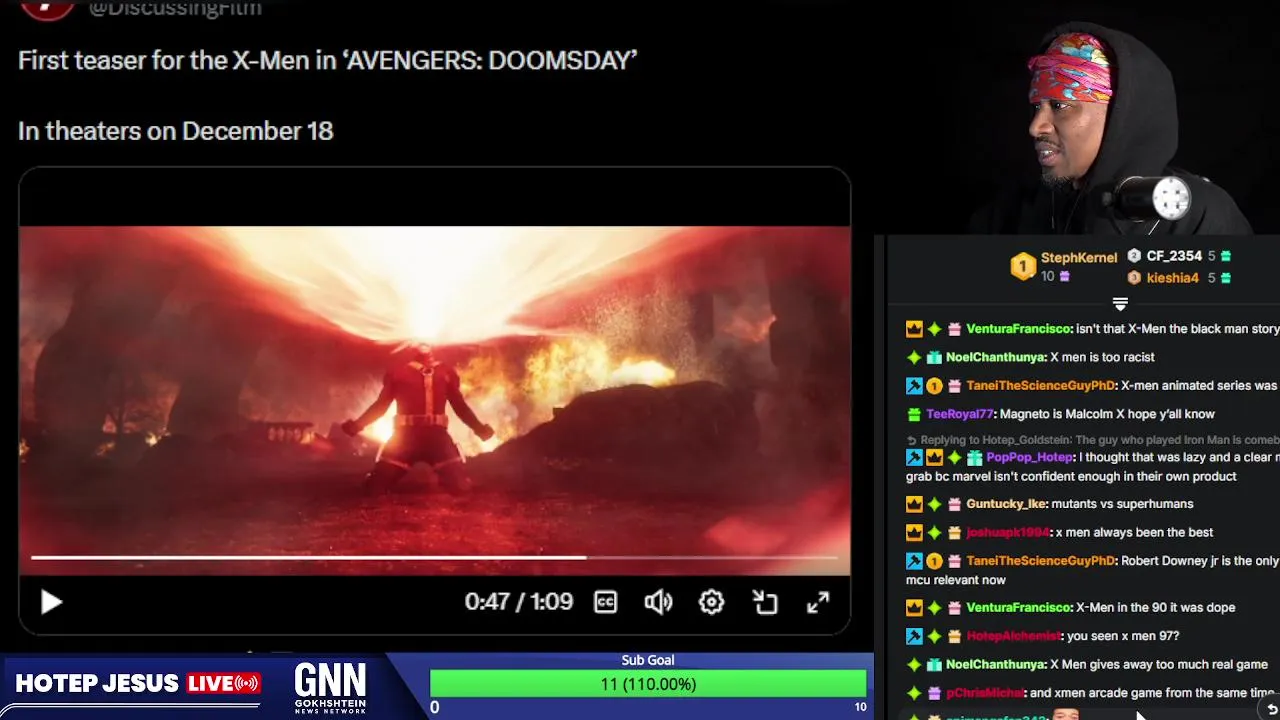
Task: Open kieshia4 gifter name
Action: pos(1172,278)
